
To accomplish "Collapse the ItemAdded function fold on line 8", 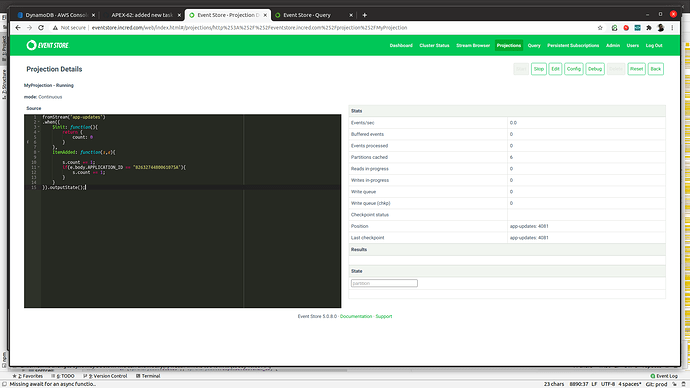I will pyautogui.click(x=39, y=152).
